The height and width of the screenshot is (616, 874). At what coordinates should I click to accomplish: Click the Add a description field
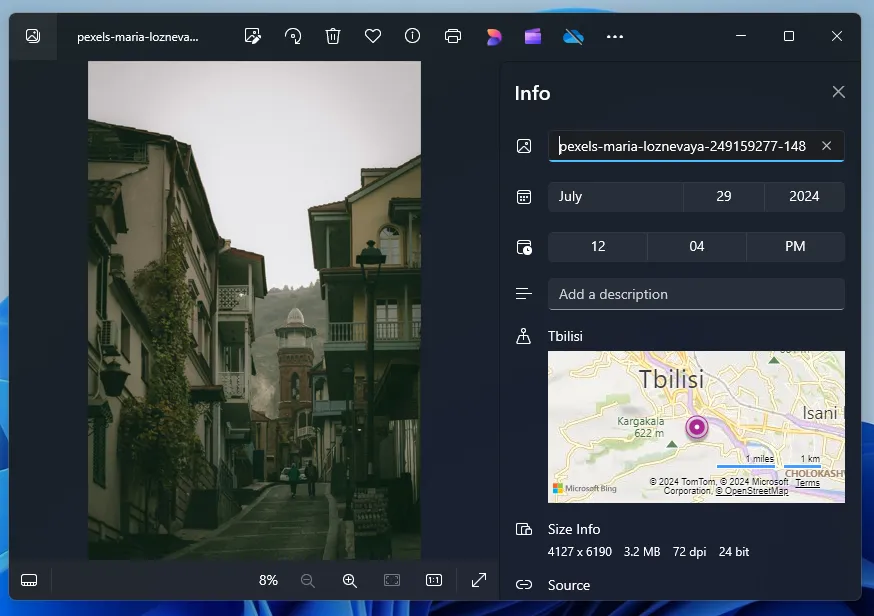tap(696, 294)
